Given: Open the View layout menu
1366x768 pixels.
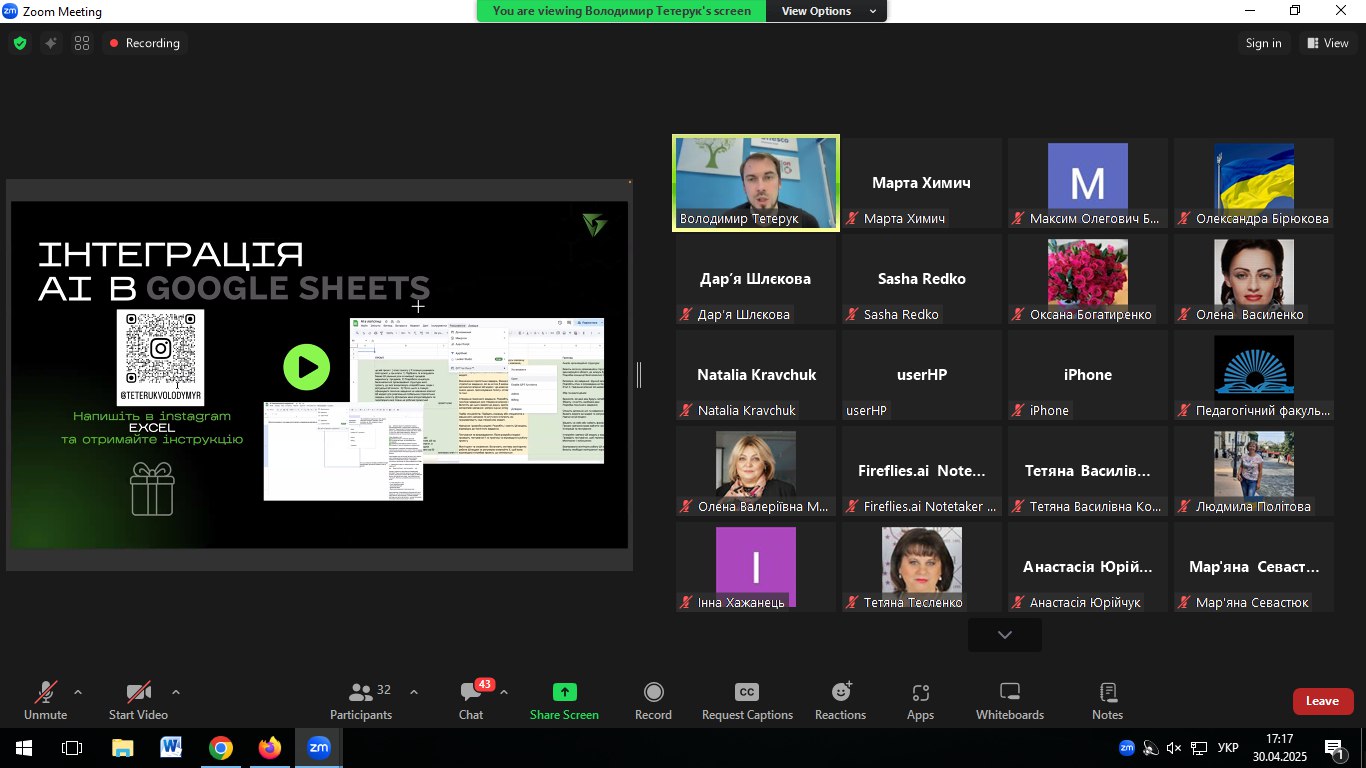Looking at the screenshot, I should click(1328, 43).
